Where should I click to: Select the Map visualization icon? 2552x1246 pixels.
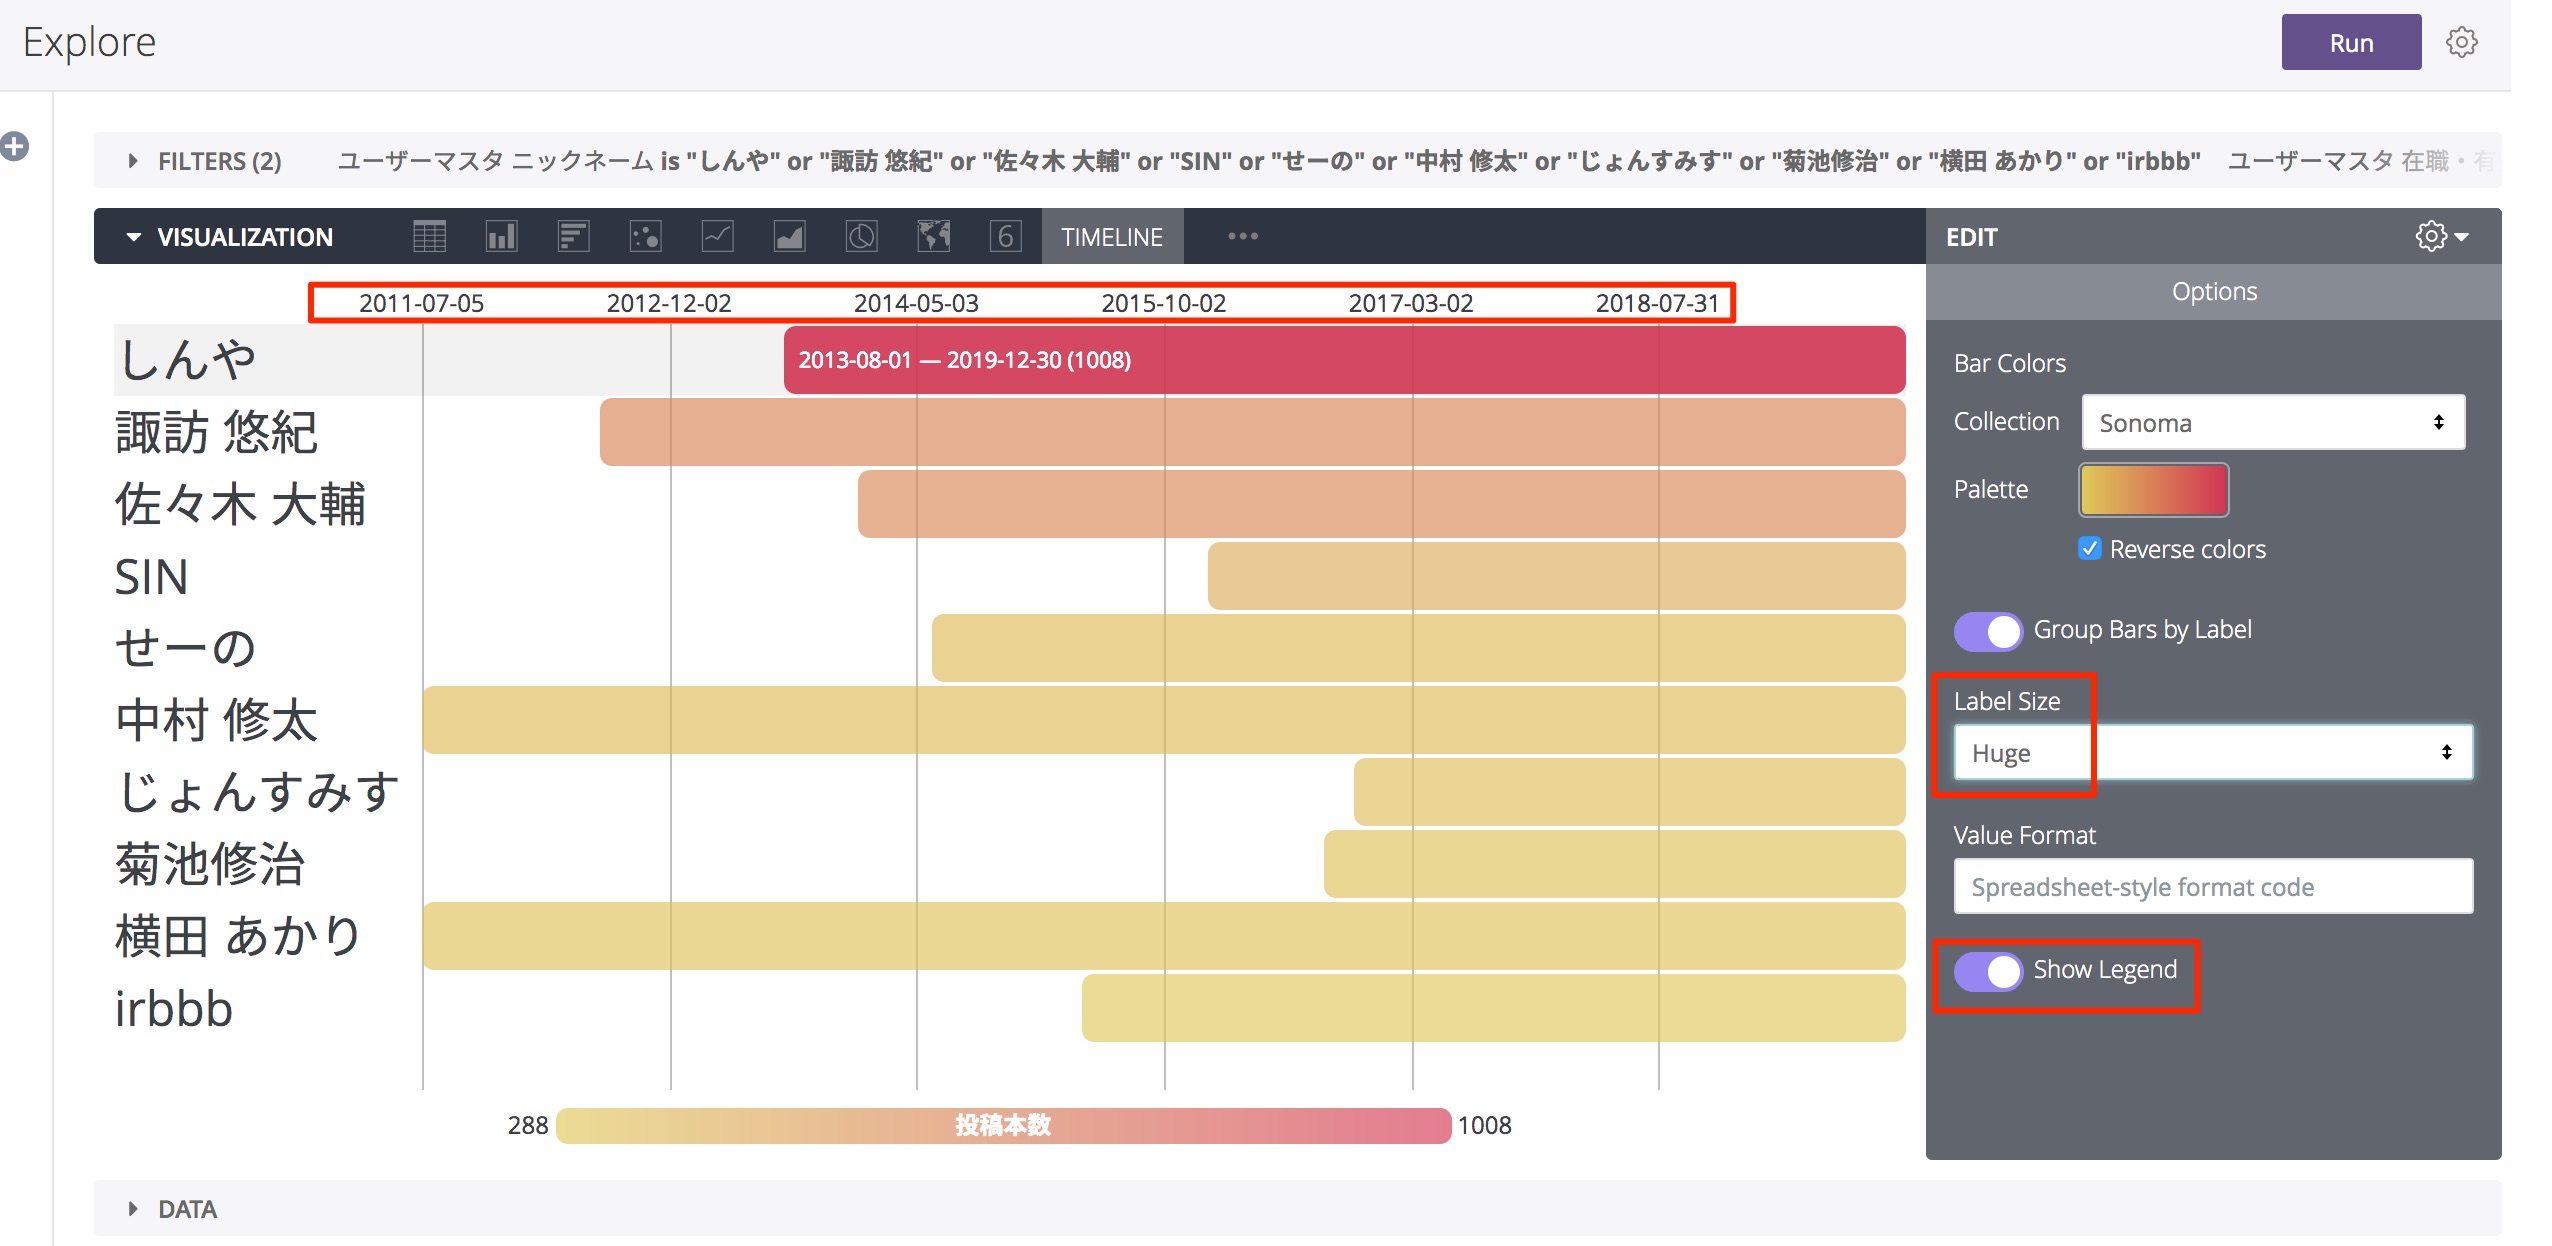[933, 237]
